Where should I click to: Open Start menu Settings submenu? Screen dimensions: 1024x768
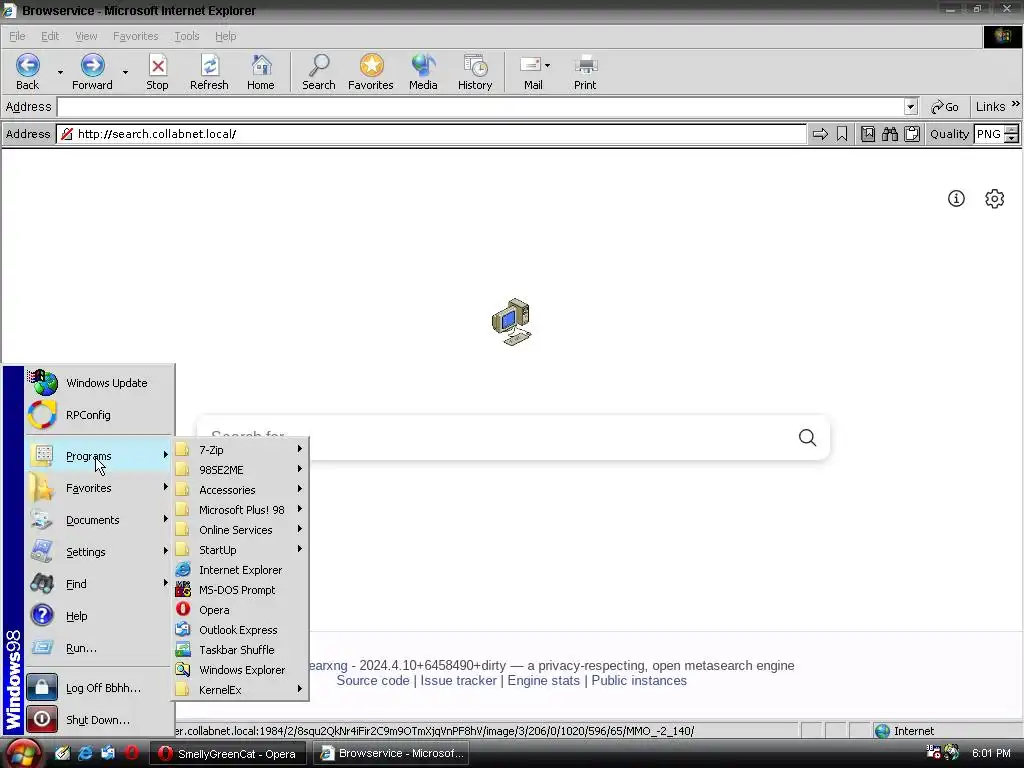click(99, 552)
